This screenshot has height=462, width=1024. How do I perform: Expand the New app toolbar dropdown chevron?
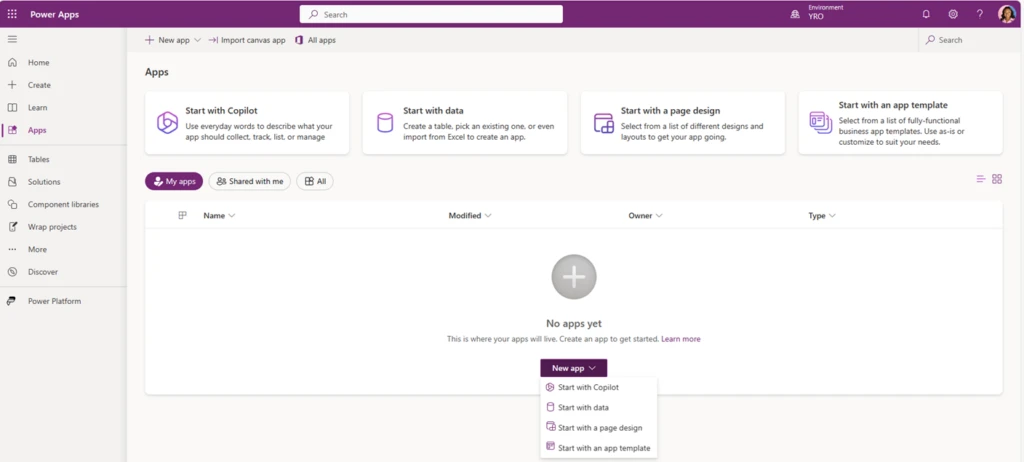tap(198, 40)
